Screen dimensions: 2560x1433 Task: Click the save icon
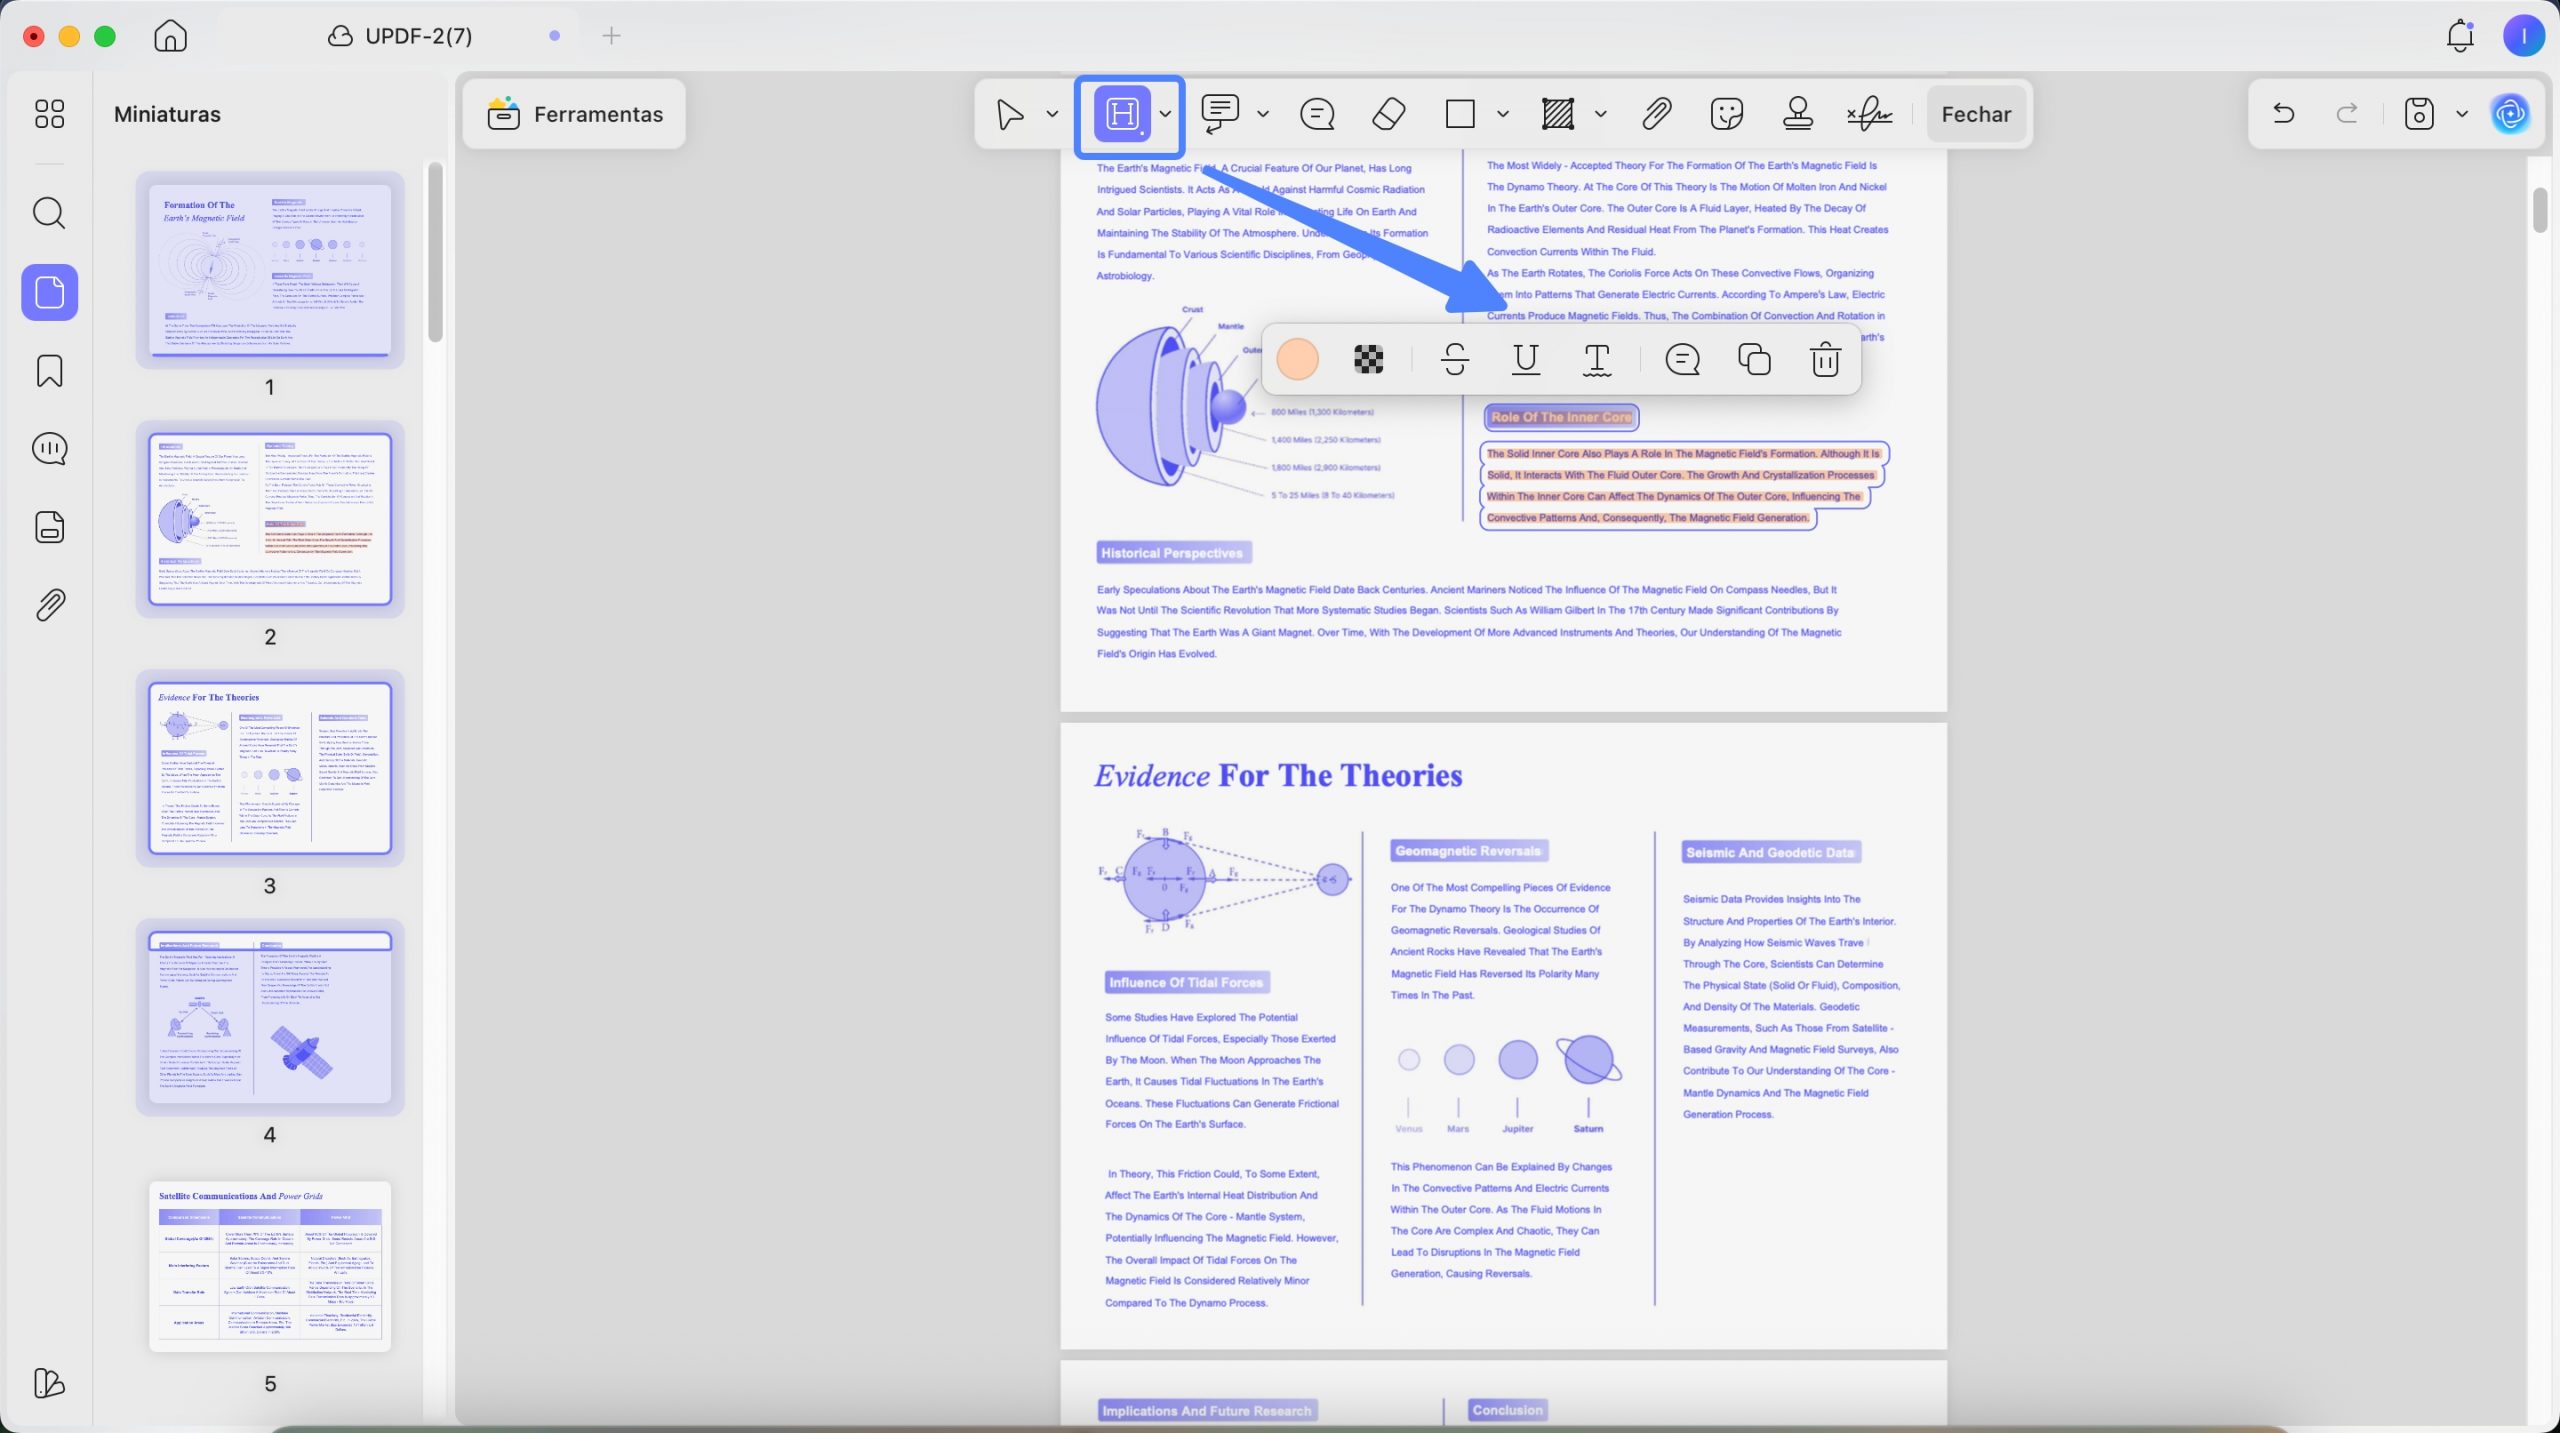point(2418,114)
